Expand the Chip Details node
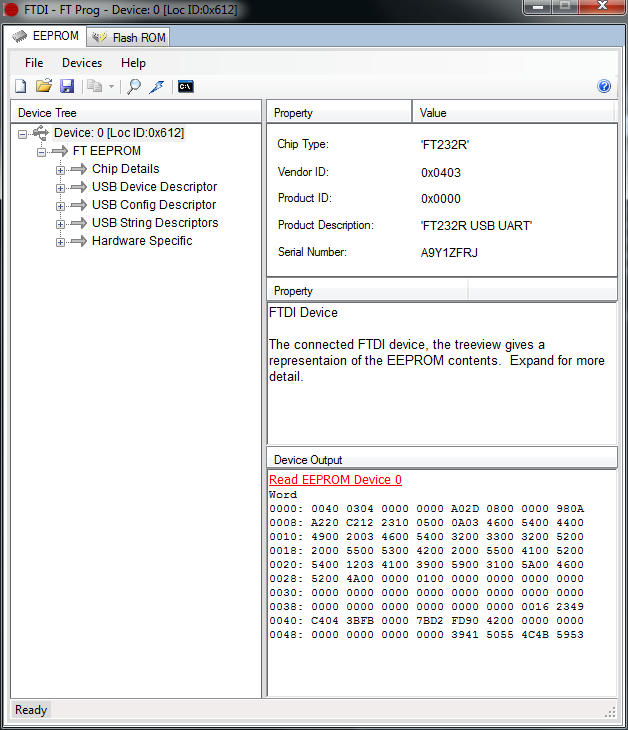Image resolution: width=628 pixels, height=730 pixels. pyautogui.click(x=61, y=170)
